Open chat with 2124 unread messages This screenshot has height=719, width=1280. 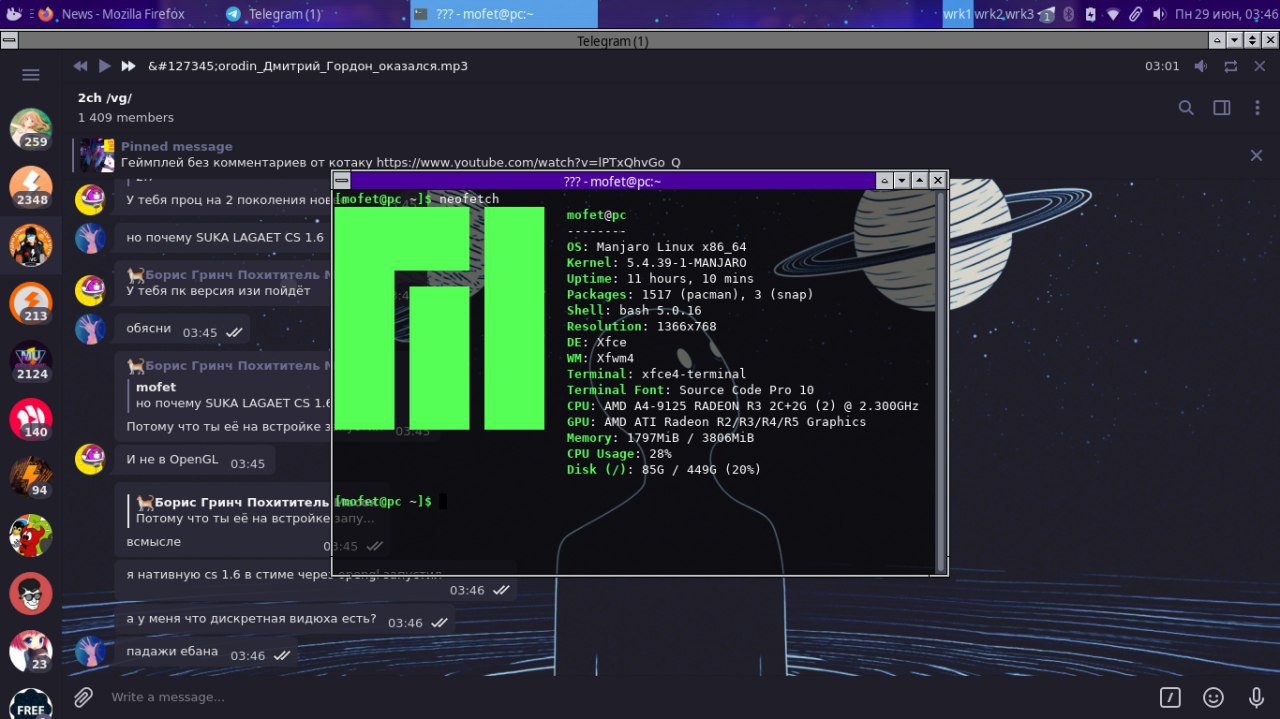click(31, 361)
